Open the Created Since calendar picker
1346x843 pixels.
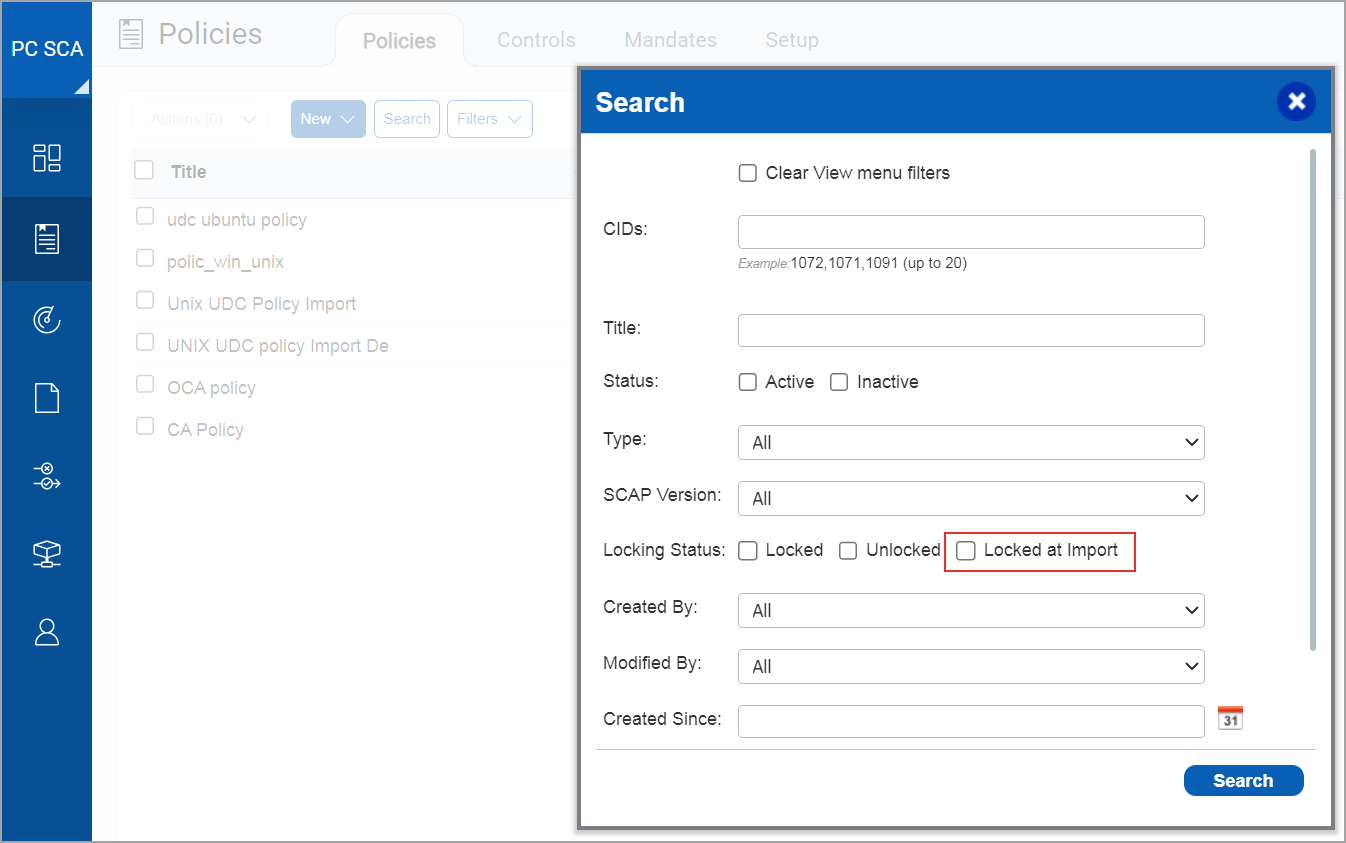coord(1230,718)
